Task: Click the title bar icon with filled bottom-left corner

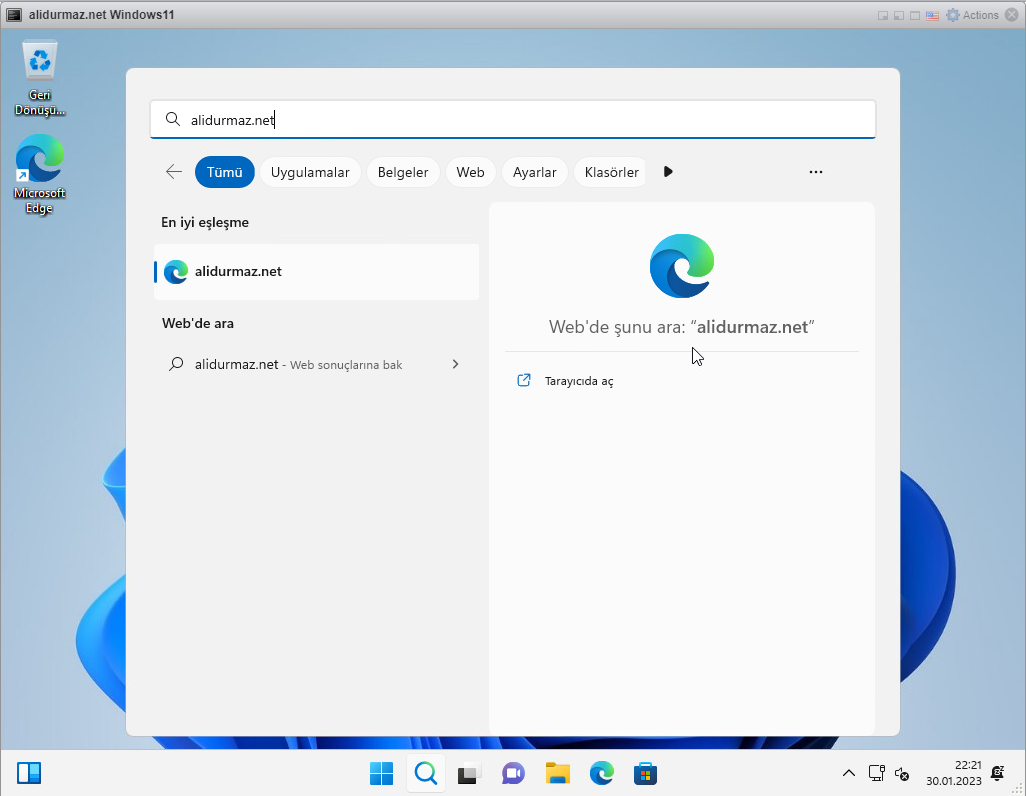Action: pos(899,15)
